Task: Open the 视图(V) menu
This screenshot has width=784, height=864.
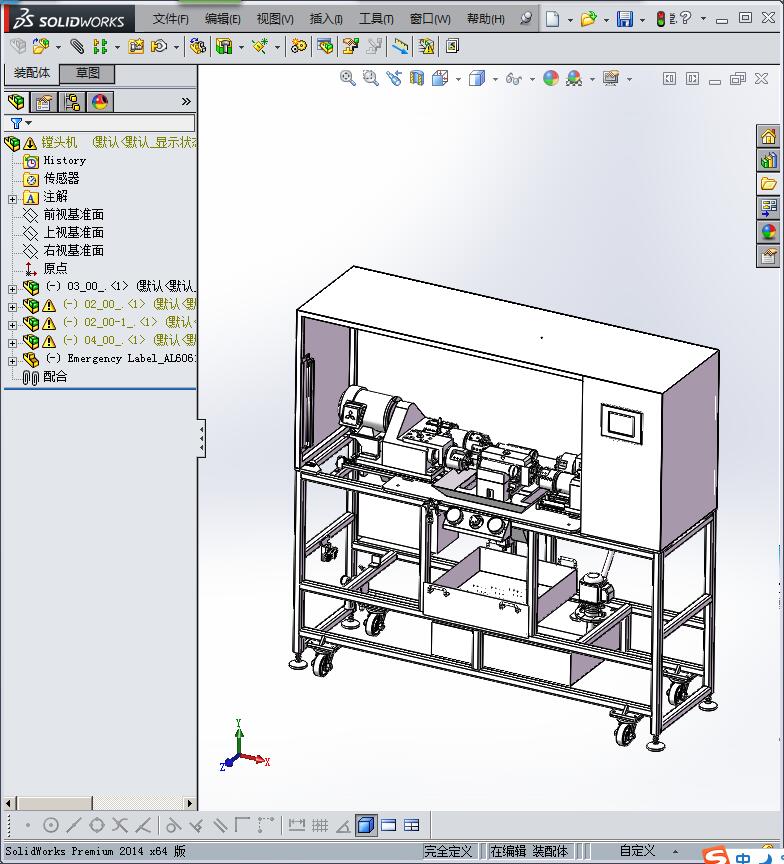Action: [x=275, y=19]
